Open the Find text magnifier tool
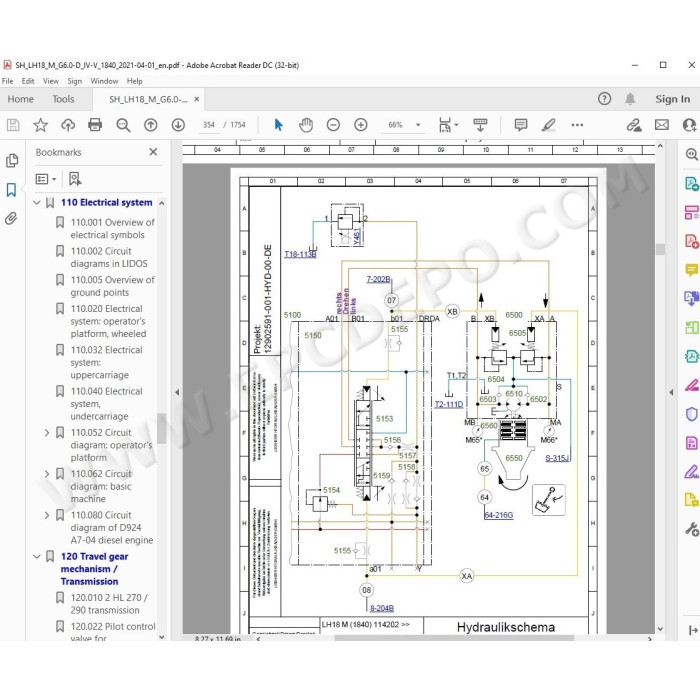700x700 pixels. tap(123, 125)
